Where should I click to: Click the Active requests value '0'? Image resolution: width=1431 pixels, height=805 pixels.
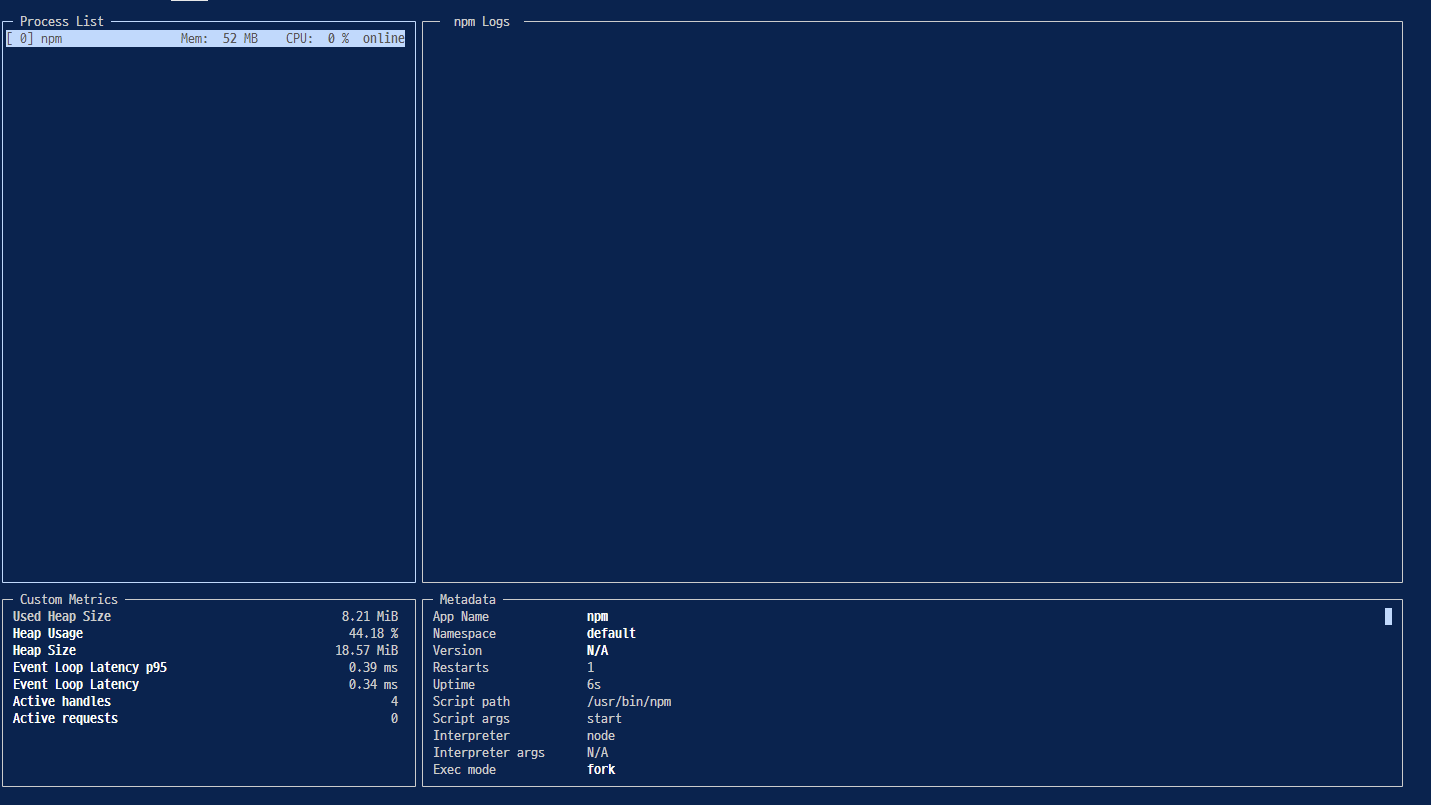point(394,718)
